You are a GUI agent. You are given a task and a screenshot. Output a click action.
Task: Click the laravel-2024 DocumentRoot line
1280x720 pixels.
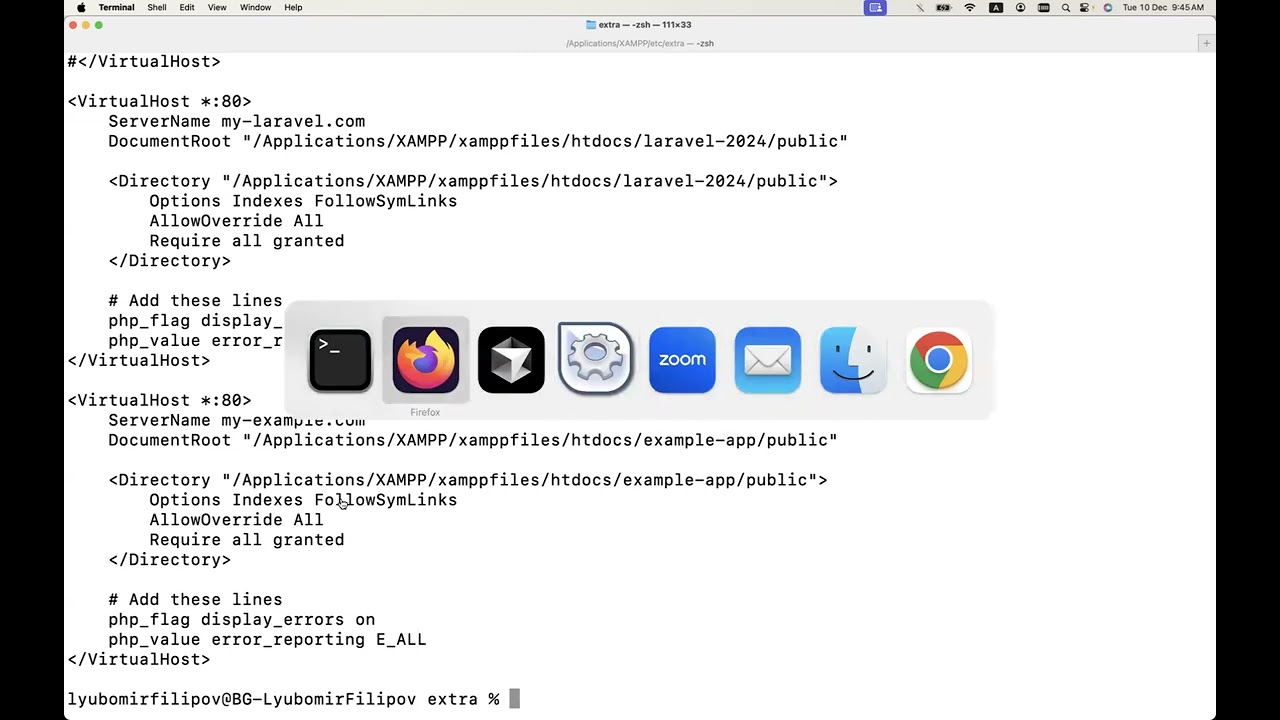[478, 141]
